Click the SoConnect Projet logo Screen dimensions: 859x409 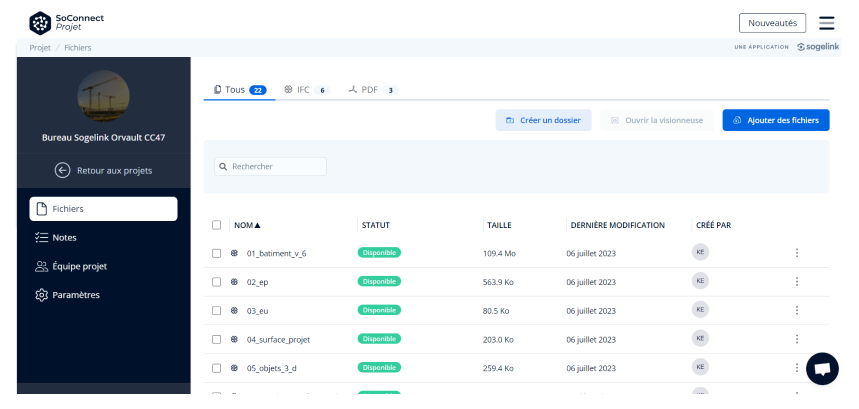pos(66,22)
